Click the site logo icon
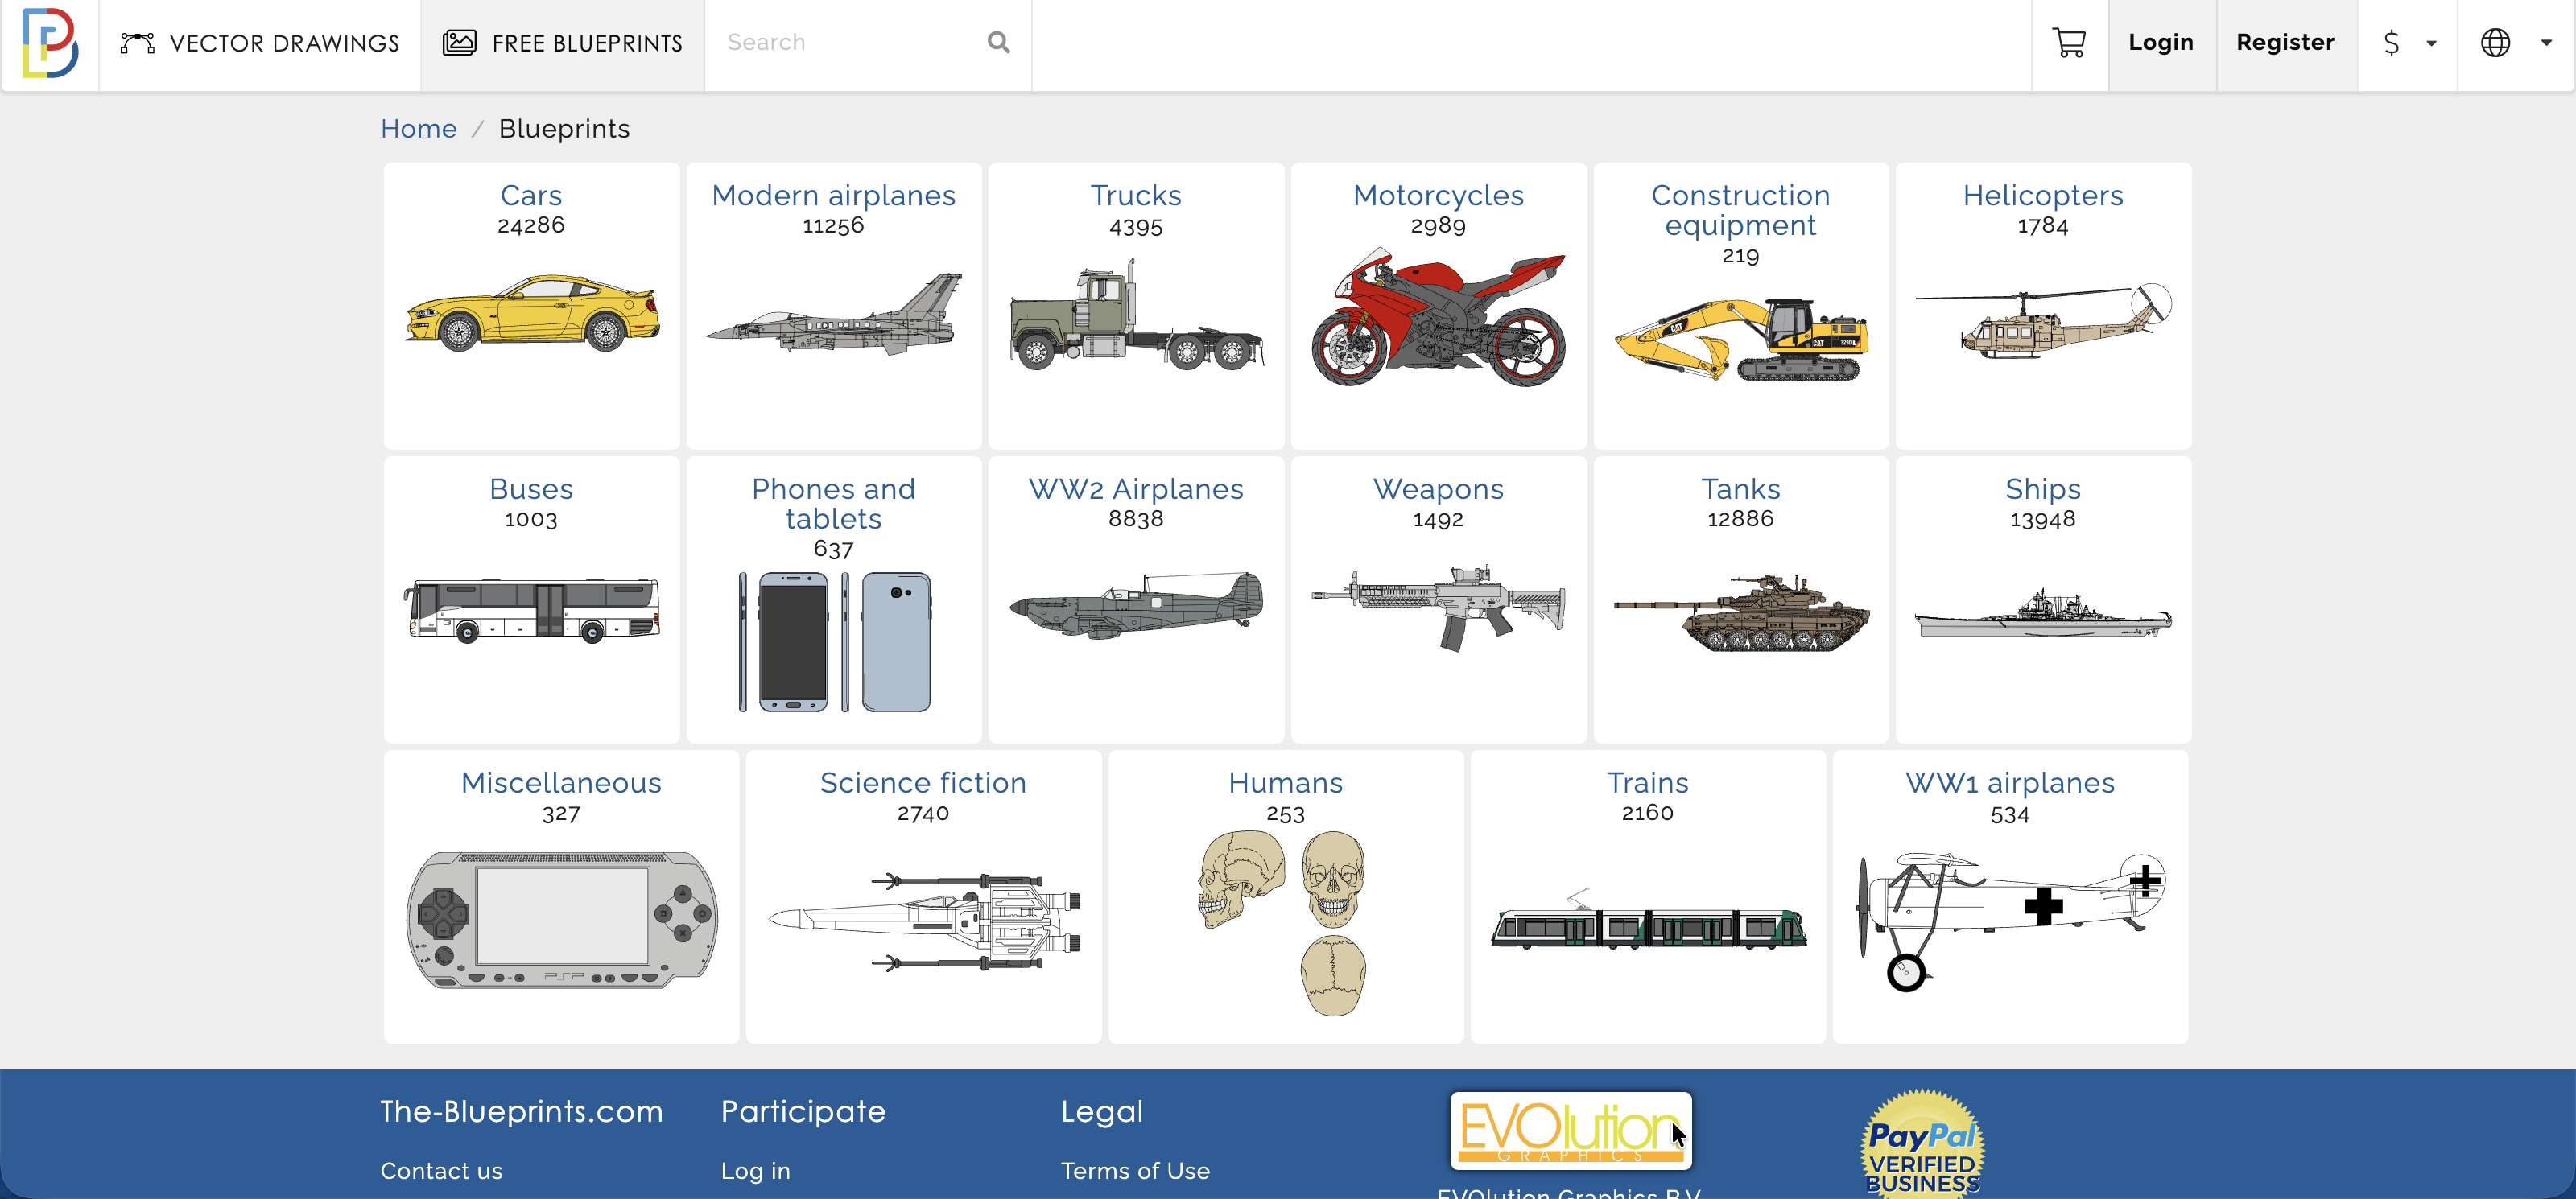This screenshot has height=1199, width=2576. (50, 43)
